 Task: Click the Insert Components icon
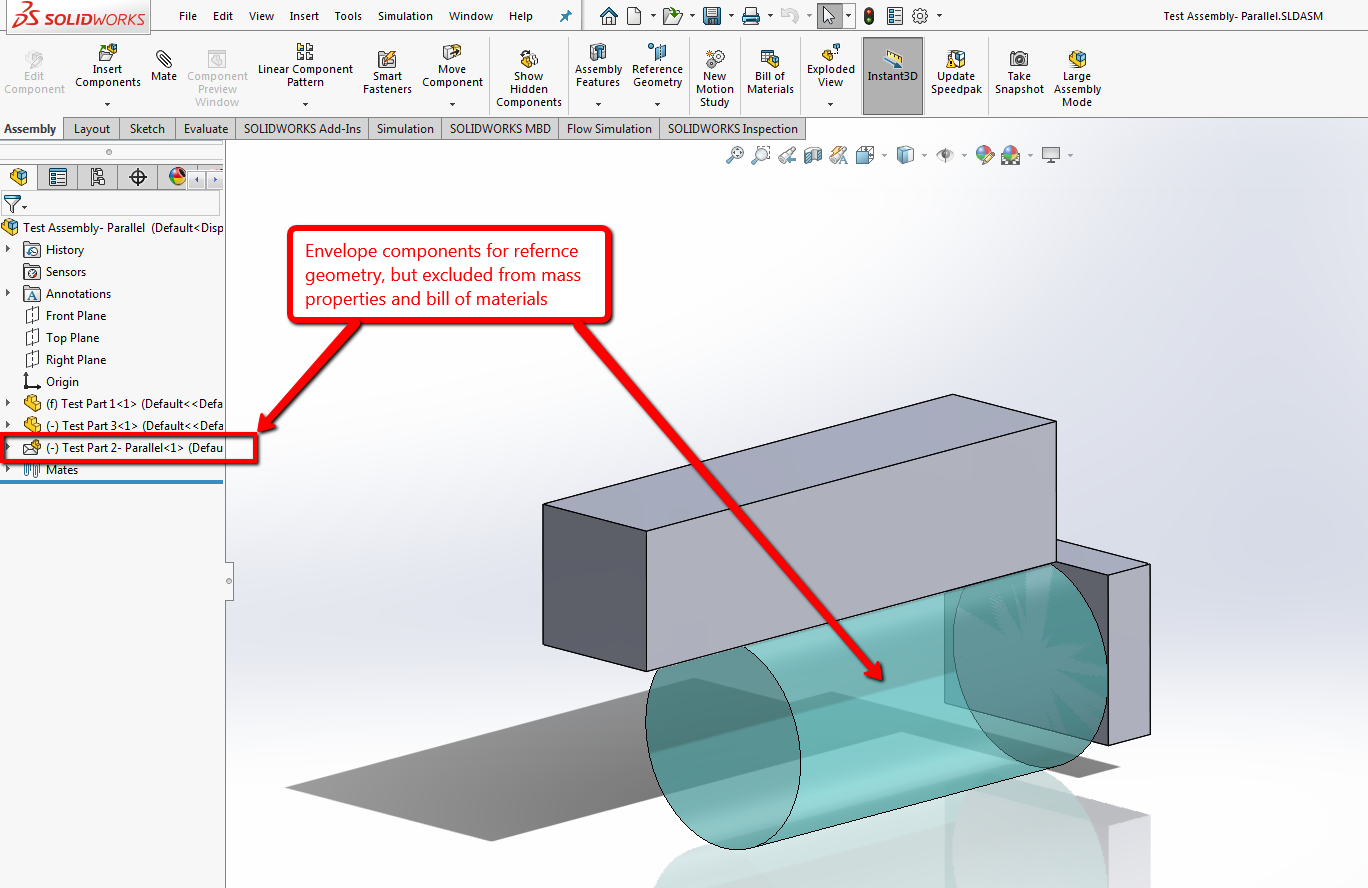click(x=108, y=53)
